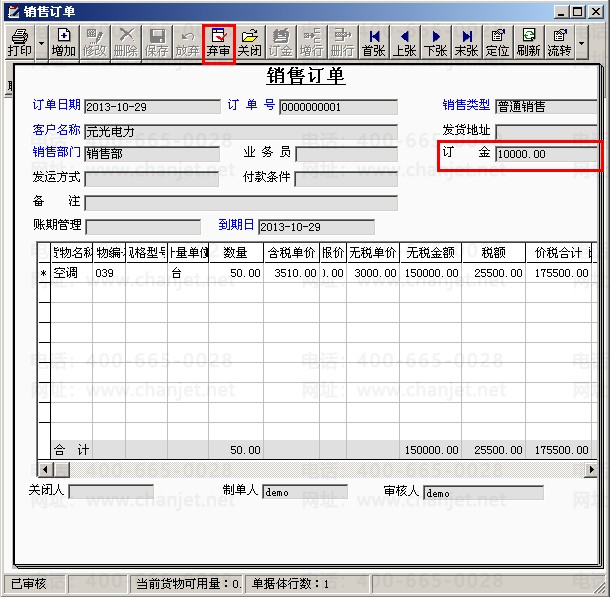This screenshot has width=610, height=597.
Task: Select the goods code cell 039
Action: (x=109, y=273)
